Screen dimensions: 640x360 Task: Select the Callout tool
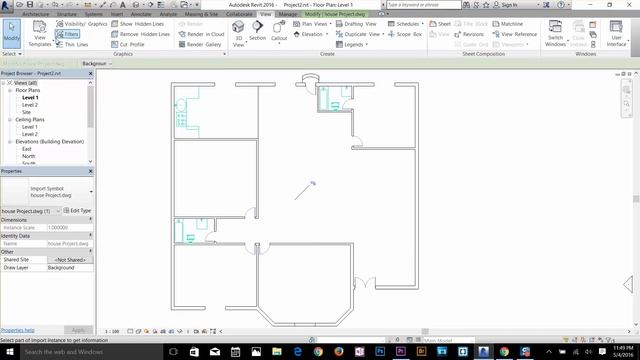pos(279,32)
